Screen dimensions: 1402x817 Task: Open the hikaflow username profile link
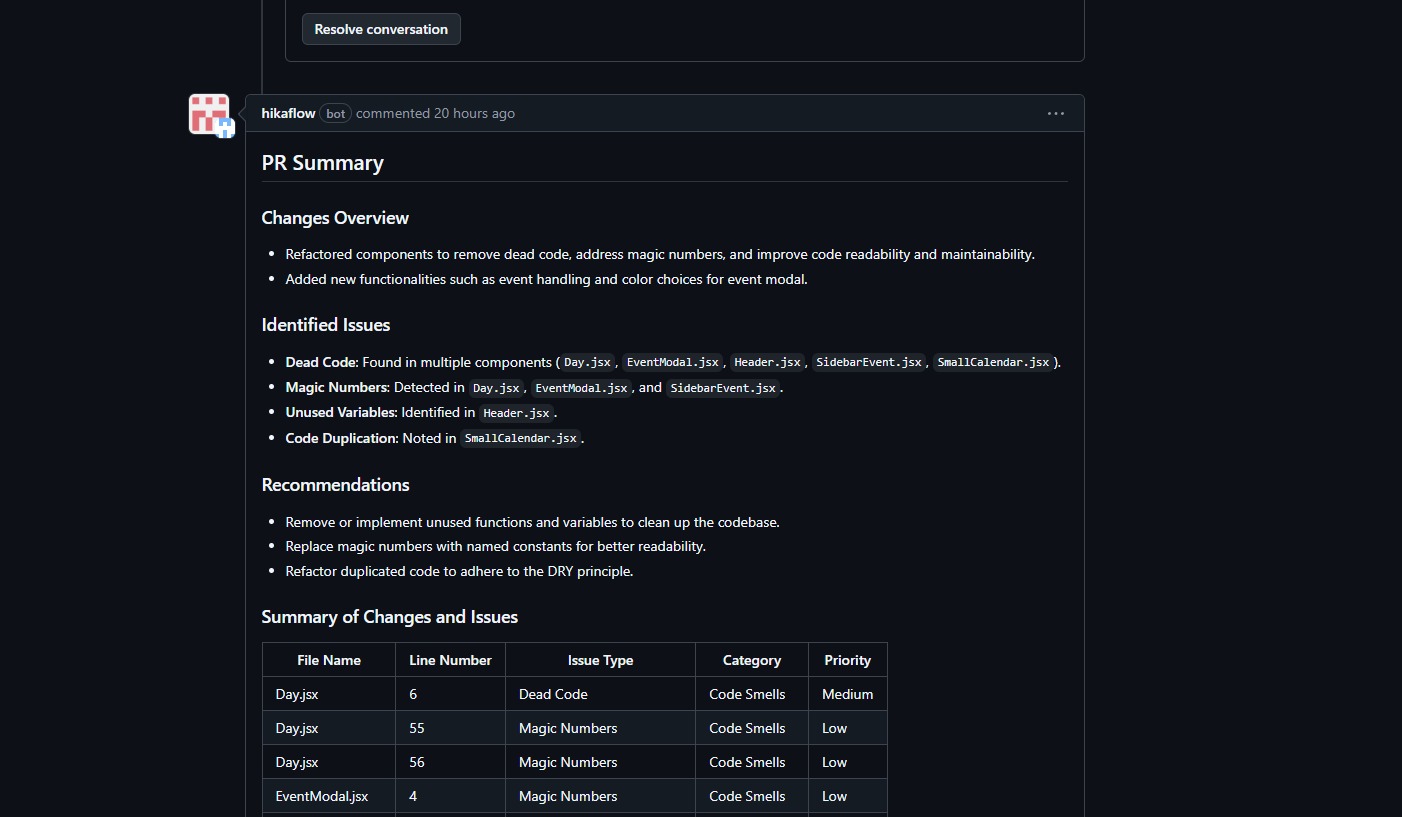pos(288,113)
